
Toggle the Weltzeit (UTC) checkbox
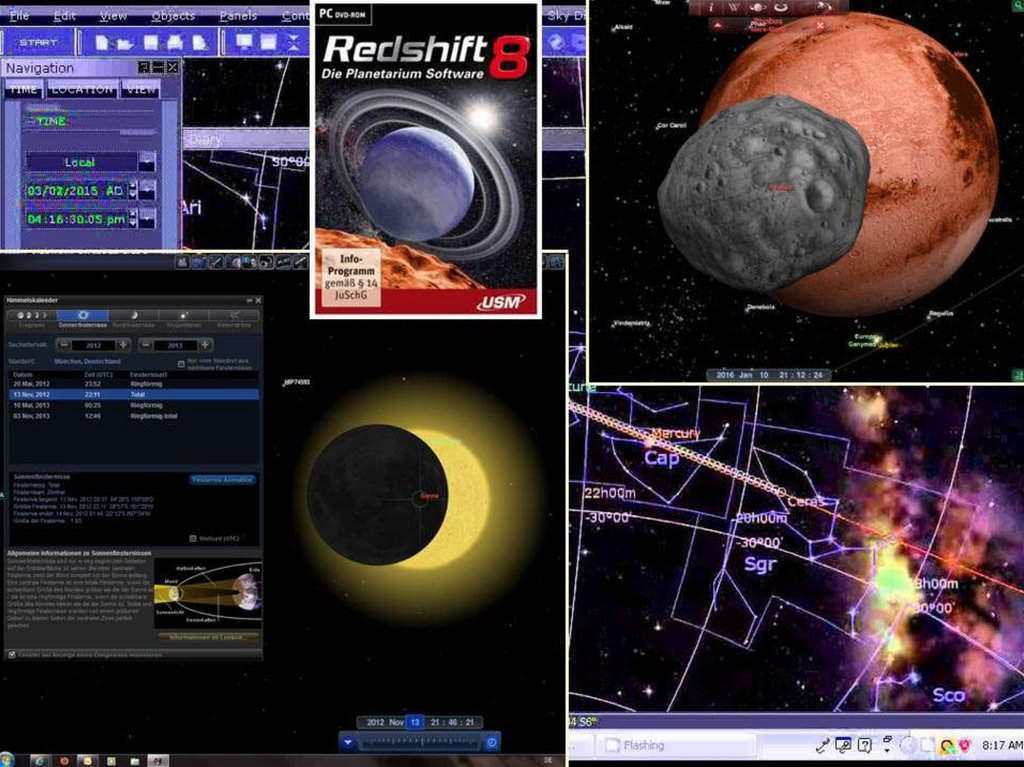tap(193, 538)
